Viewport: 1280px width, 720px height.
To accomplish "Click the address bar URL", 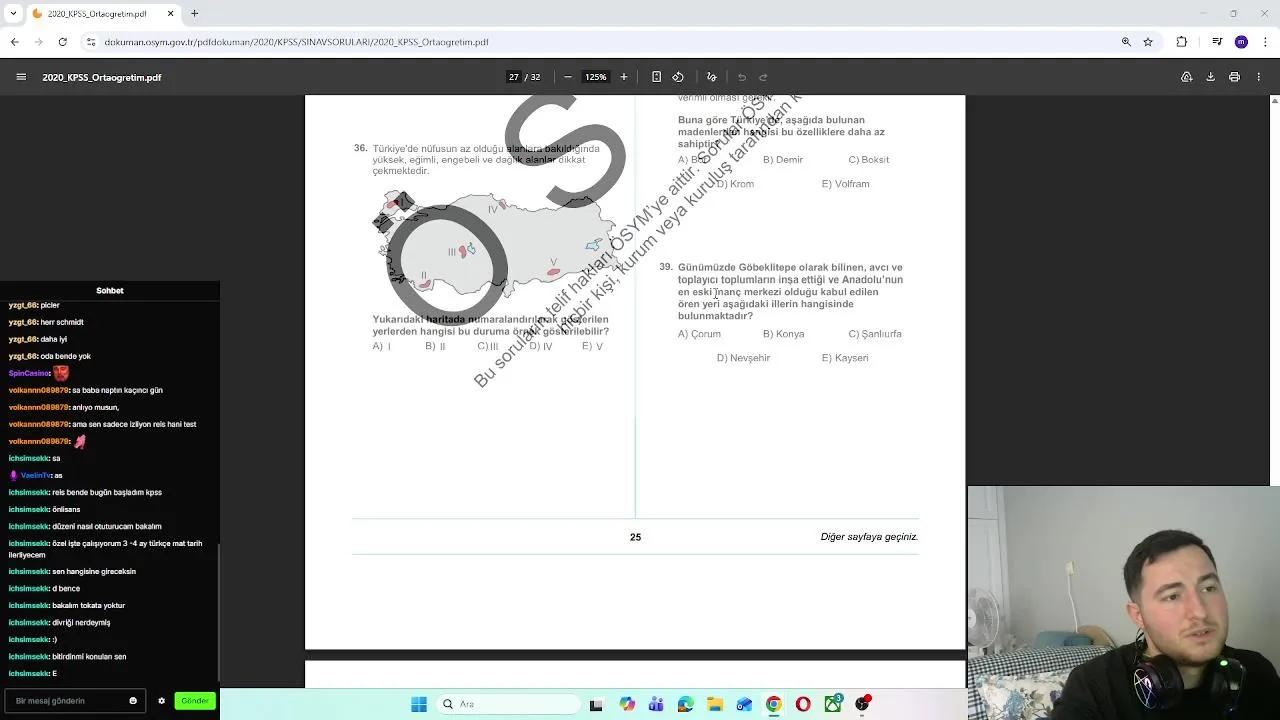I will coord(296,42).
